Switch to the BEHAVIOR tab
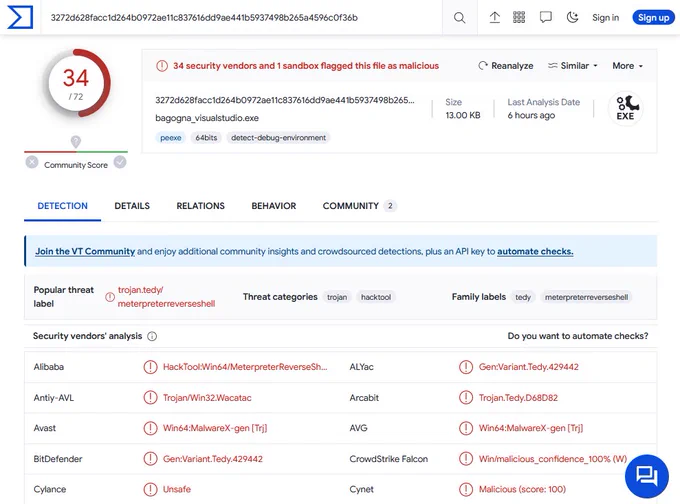This screenshot has width=680, height=504. point(274,206)
